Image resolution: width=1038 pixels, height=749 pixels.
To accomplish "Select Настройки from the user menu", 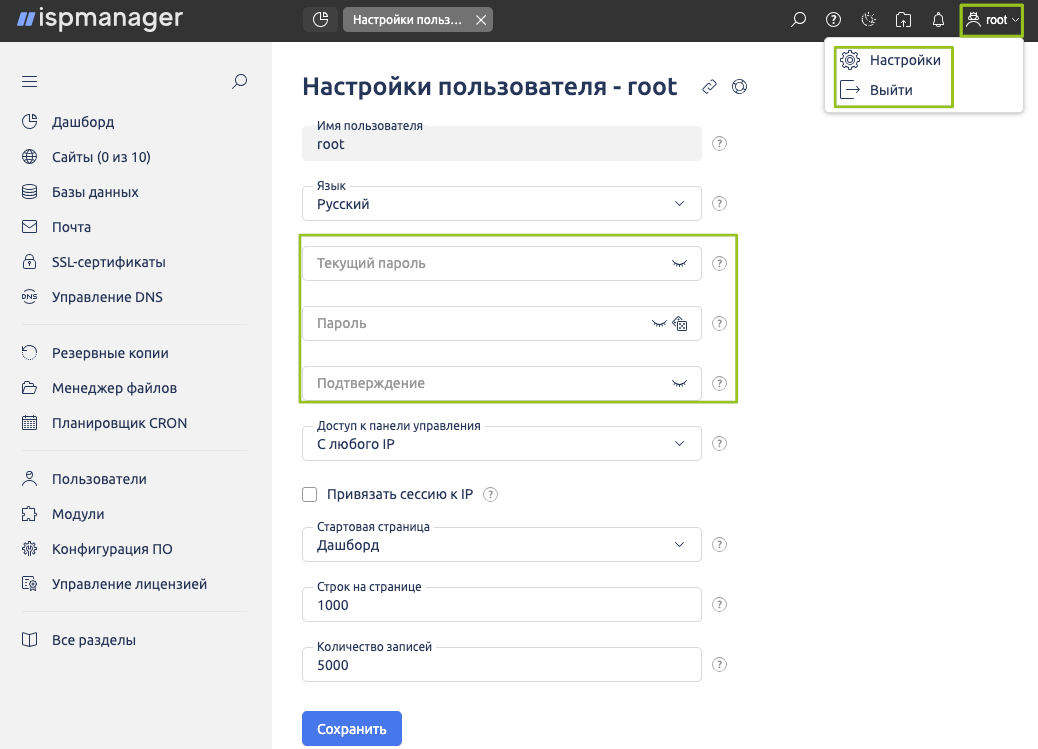I will (904, 60).
